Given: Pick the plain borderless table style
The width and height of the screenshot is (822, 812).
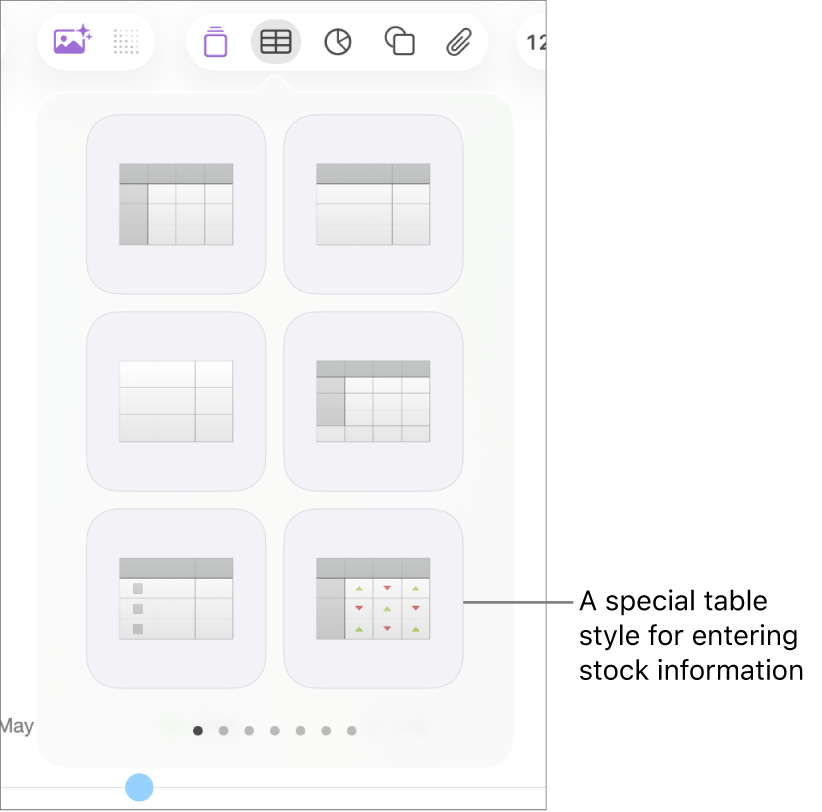Looking at the screenshot, I should coord(175,400).
